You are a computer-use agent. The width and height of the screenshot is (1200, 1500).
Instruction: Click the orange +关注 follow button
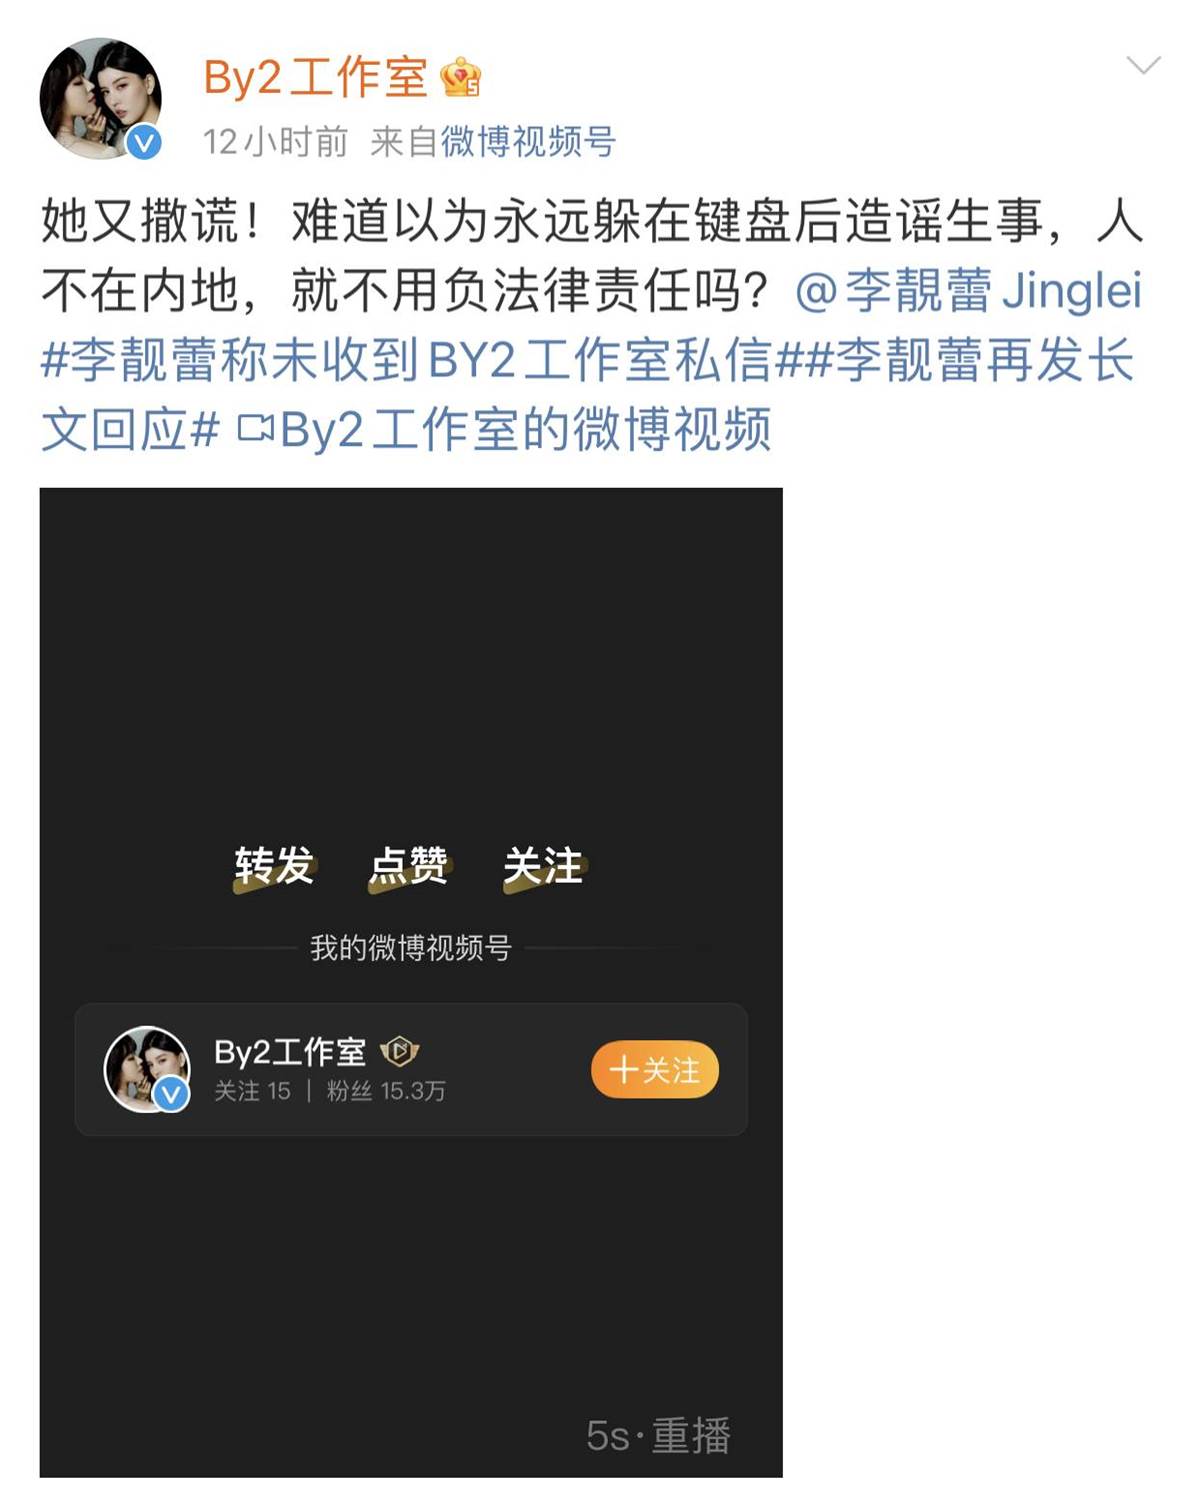655,1070
